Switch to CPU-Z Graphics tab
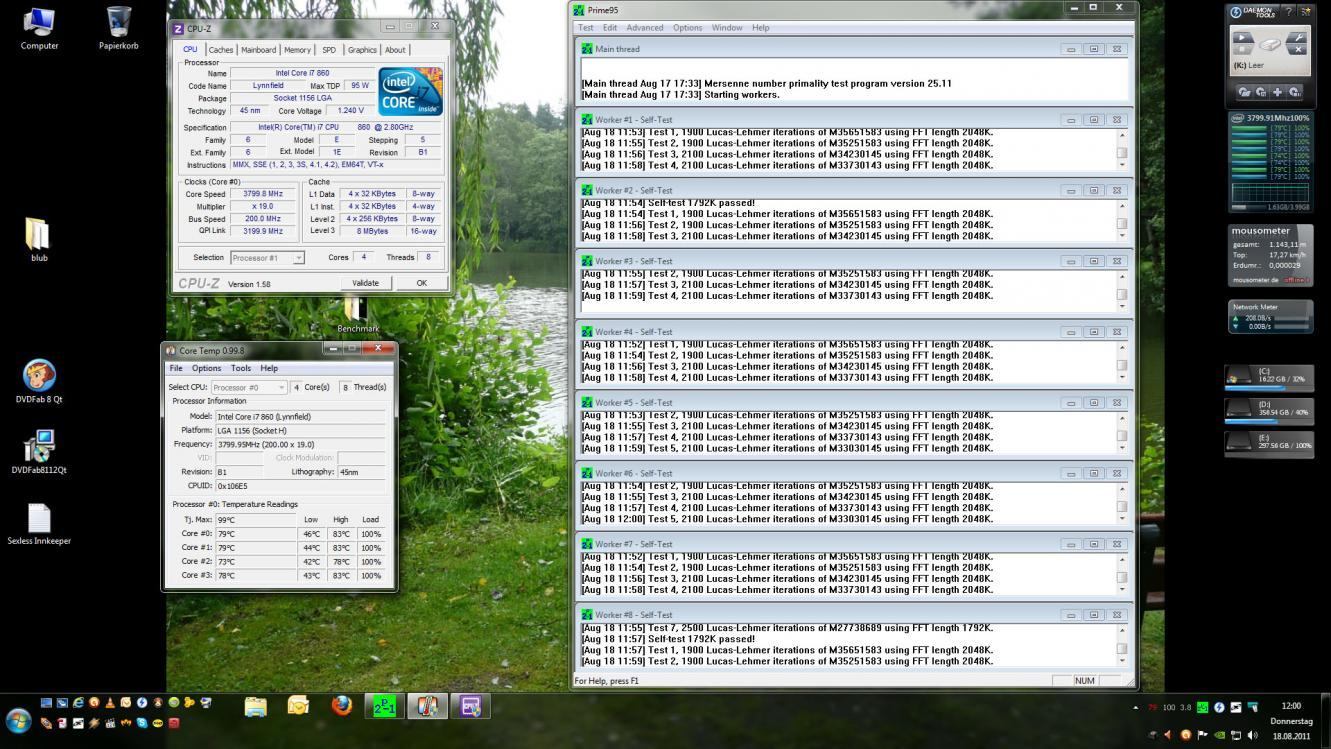The height and width of the screenshot is (749, 1331). [x=362, y=49]
